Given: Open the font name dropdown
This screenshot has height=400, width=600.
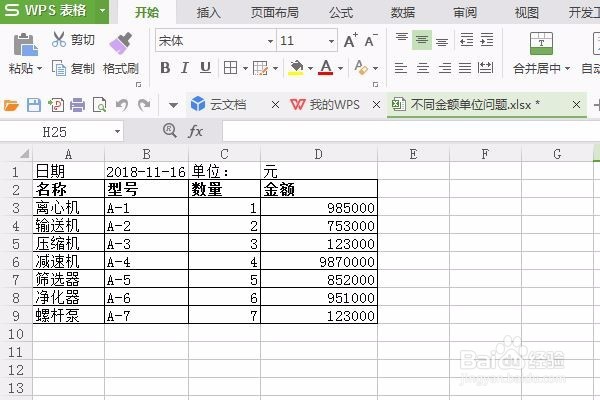Looking at the screenshot, I should [270, 41].
